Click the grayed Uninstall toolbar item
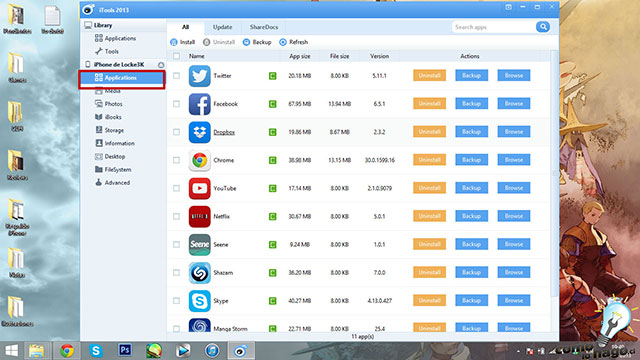640x360 pixels. click(x=219, y=42)
